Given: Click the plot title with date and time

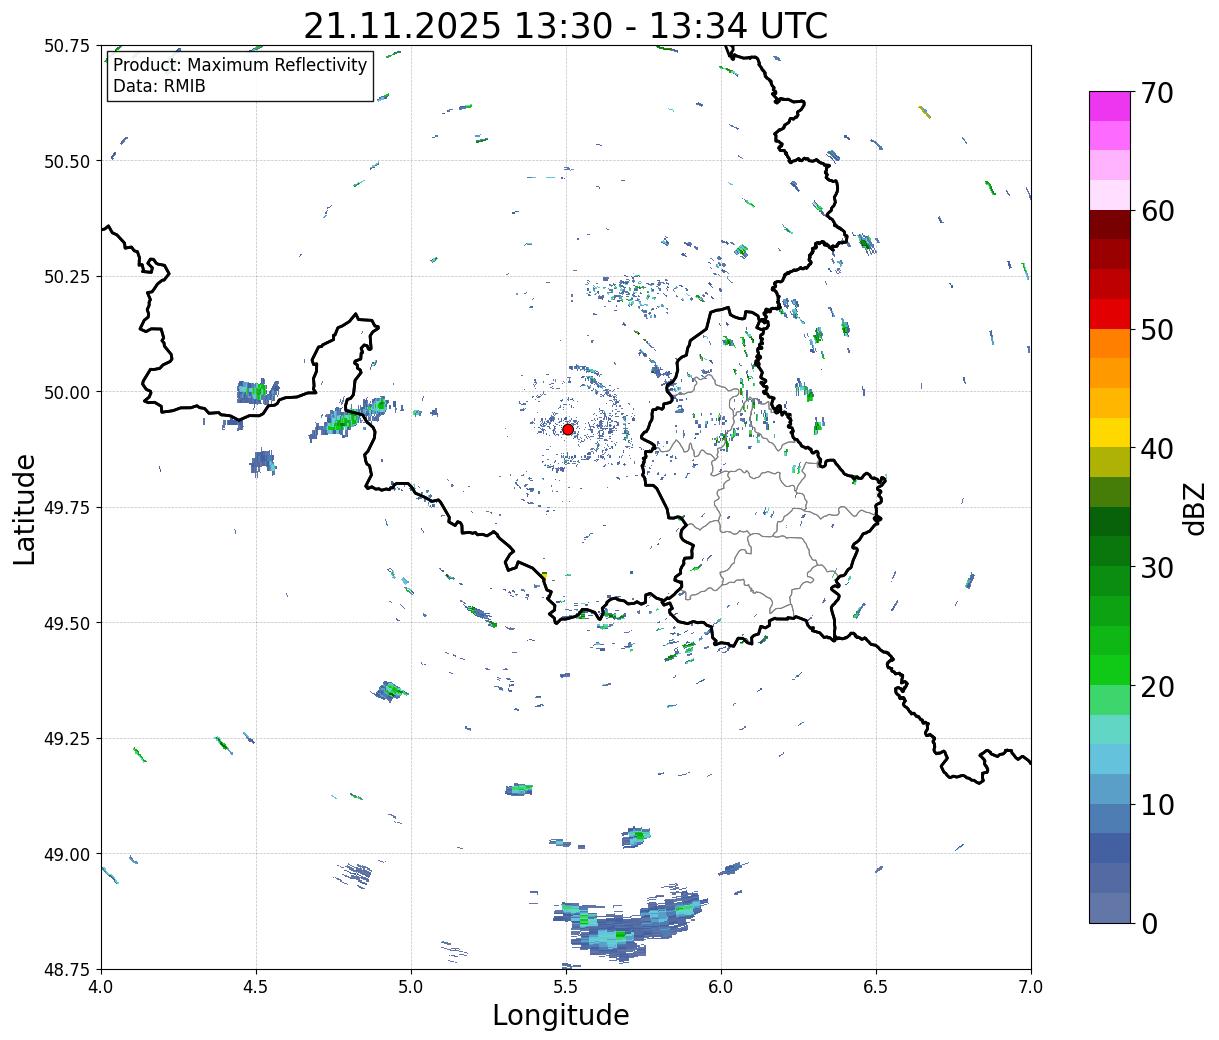Looking at the screenshot, I should [x=565, y=25].
